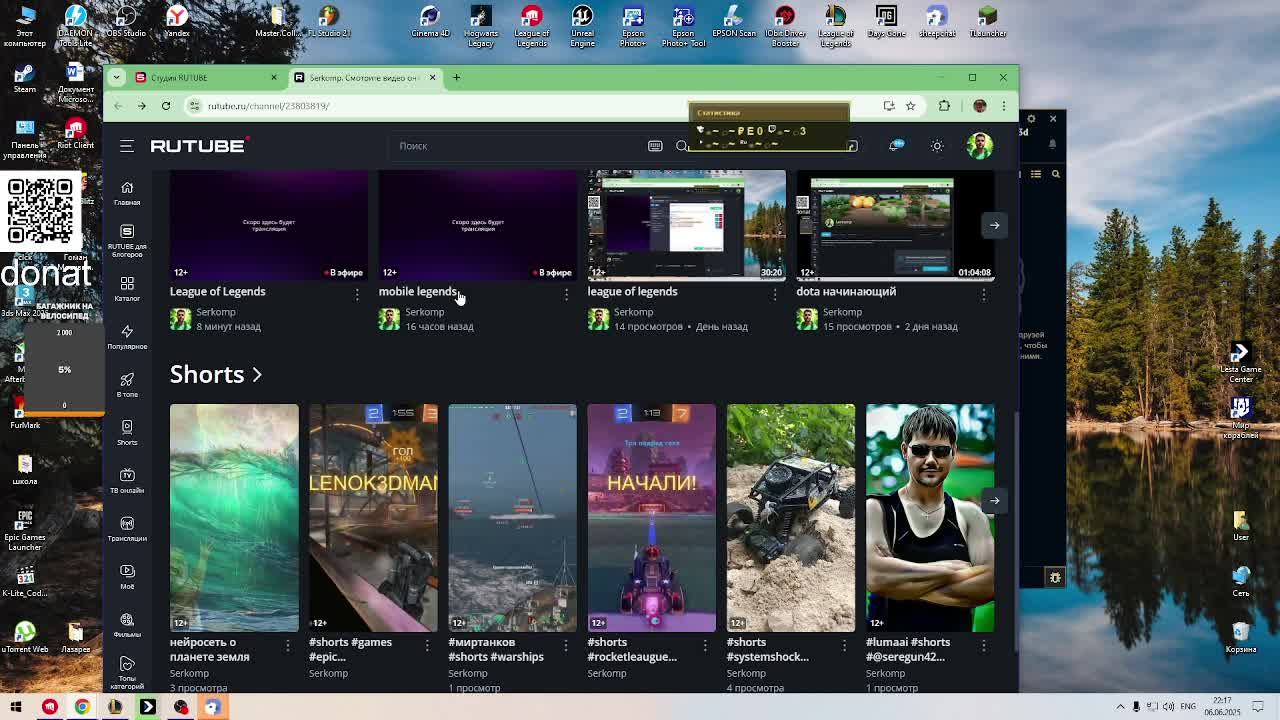Click the search magnifier icon
1280x720 pixels.
pyautogui.click(x=682, y=146)
